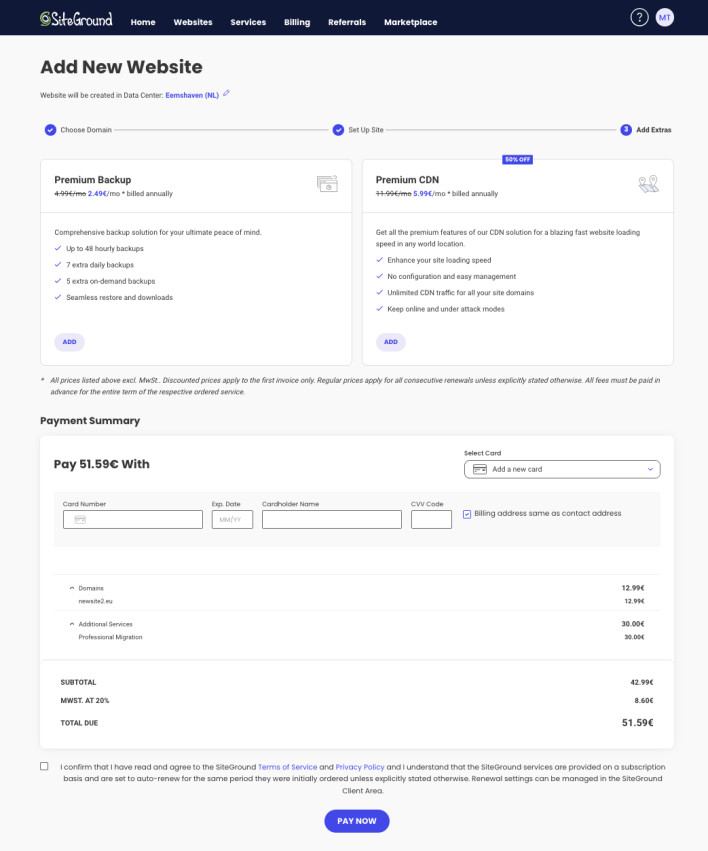Screen dimensions: 708x851
Task: Click the Eemshaven (NL) data center link
Action: [x=192, y=95]
